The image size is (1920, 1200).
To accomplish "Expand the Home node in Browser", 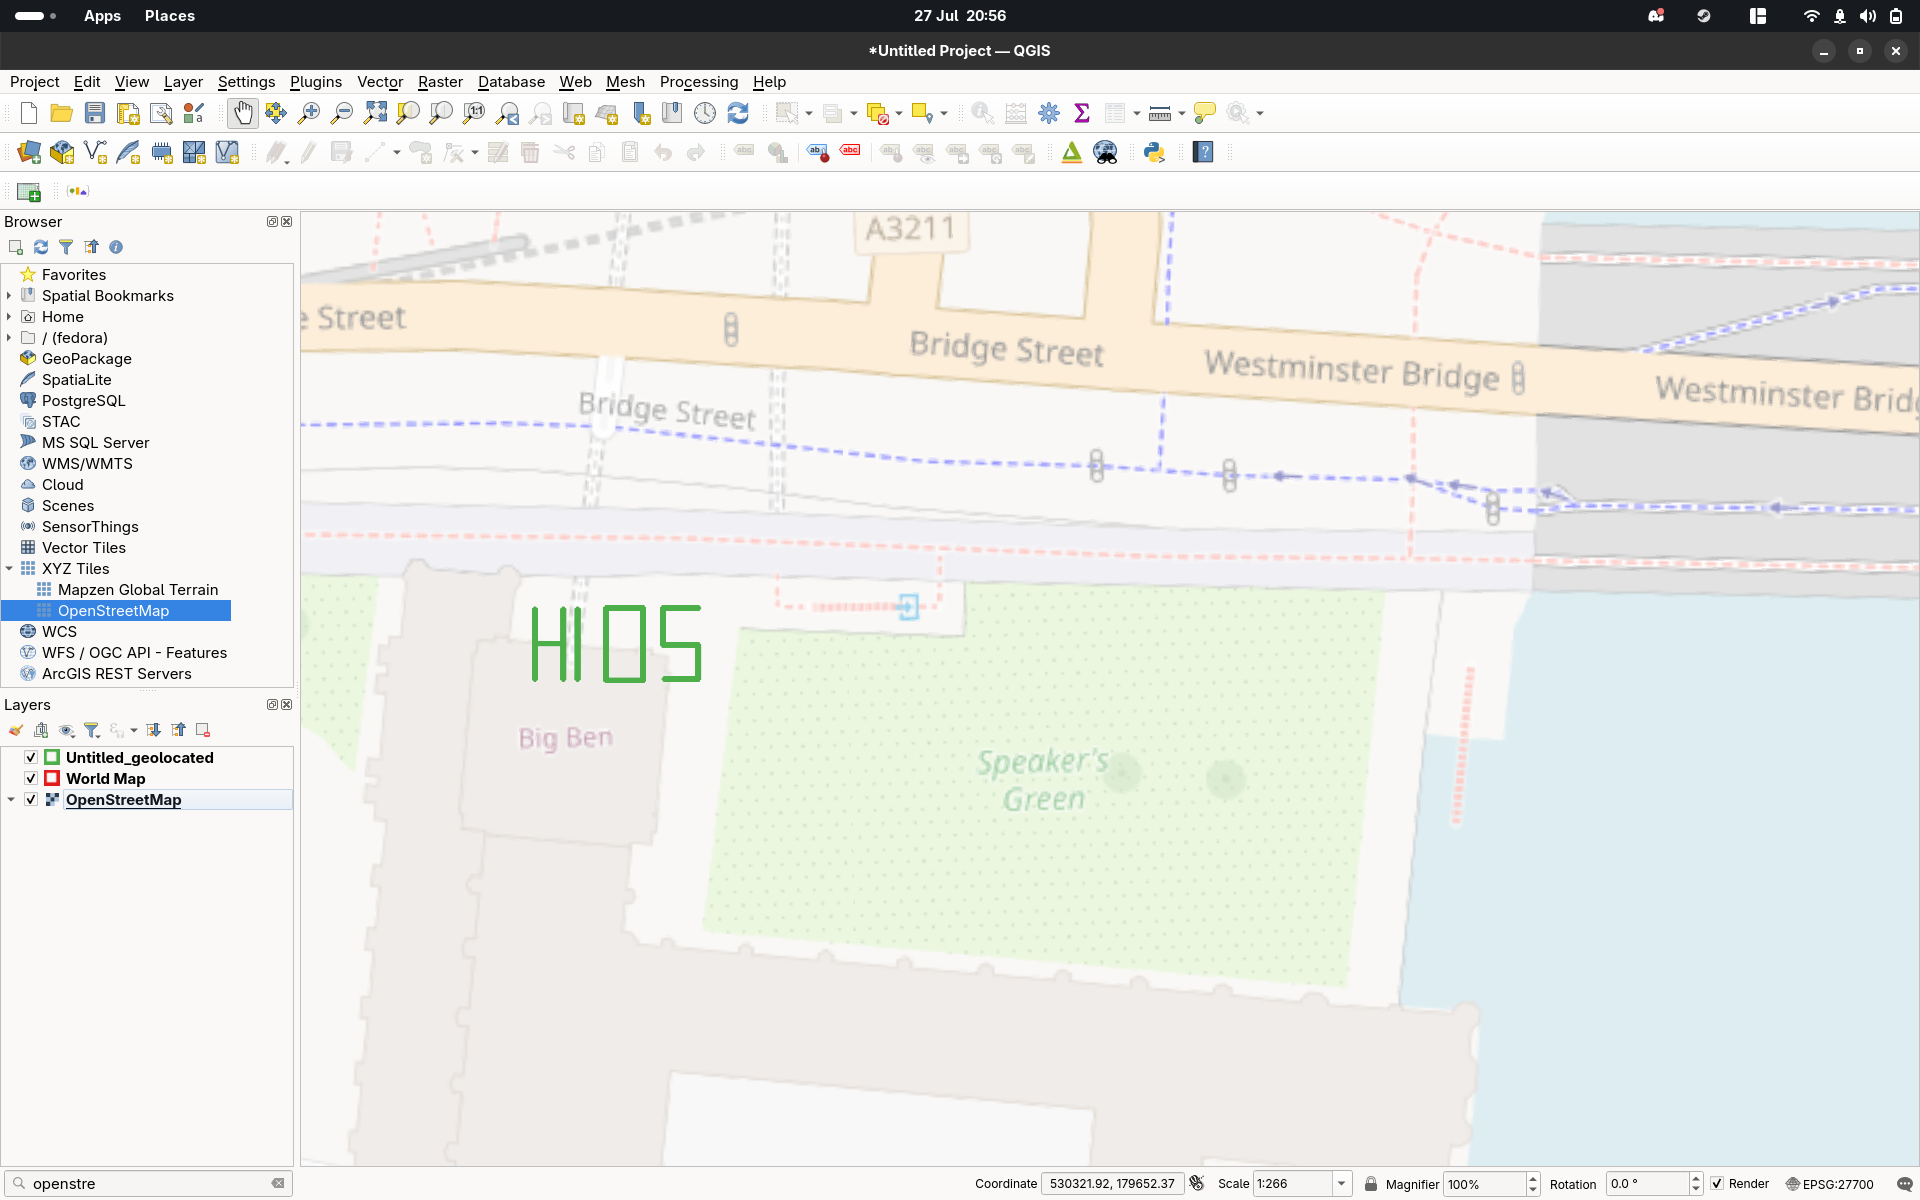I will [x=9, y=317].
